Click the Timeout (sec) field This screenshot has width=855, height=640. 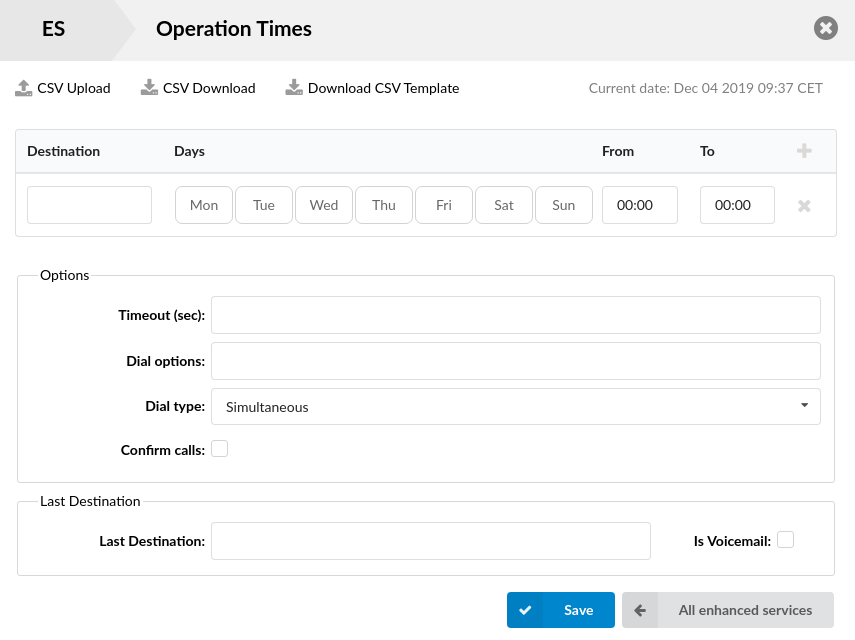coord(515,315)
